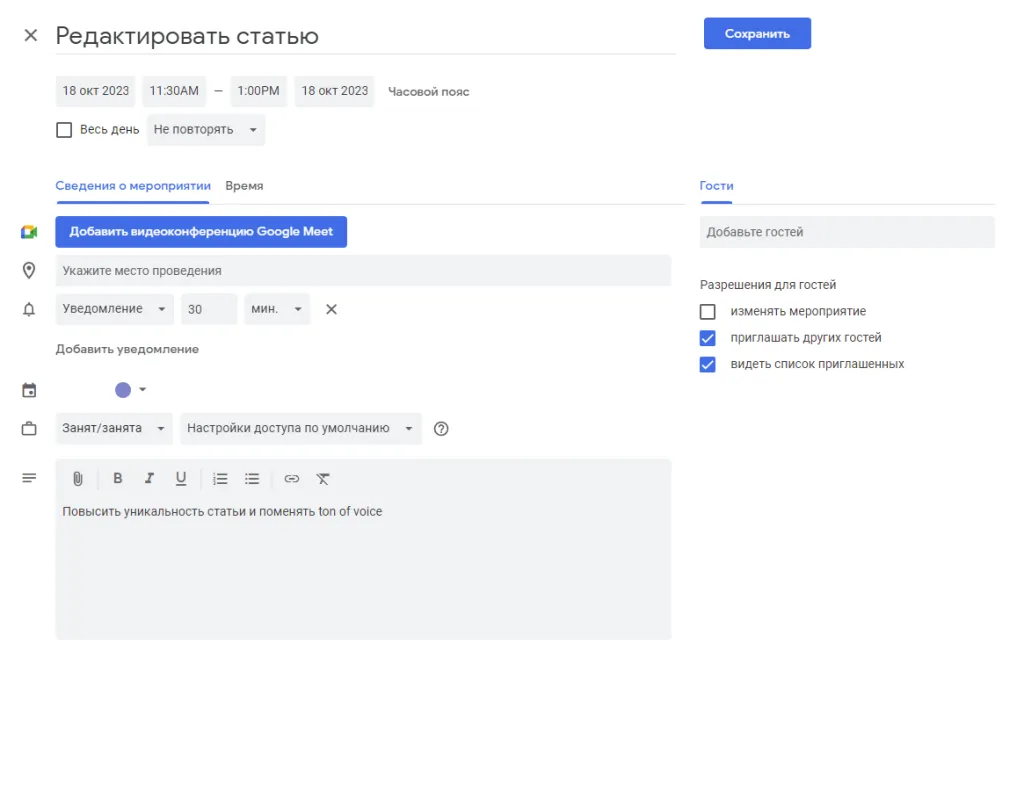The image size is (1024, 788).
Task: Remove the 30-minute notification with the X icon
Action: coord(331,309)
